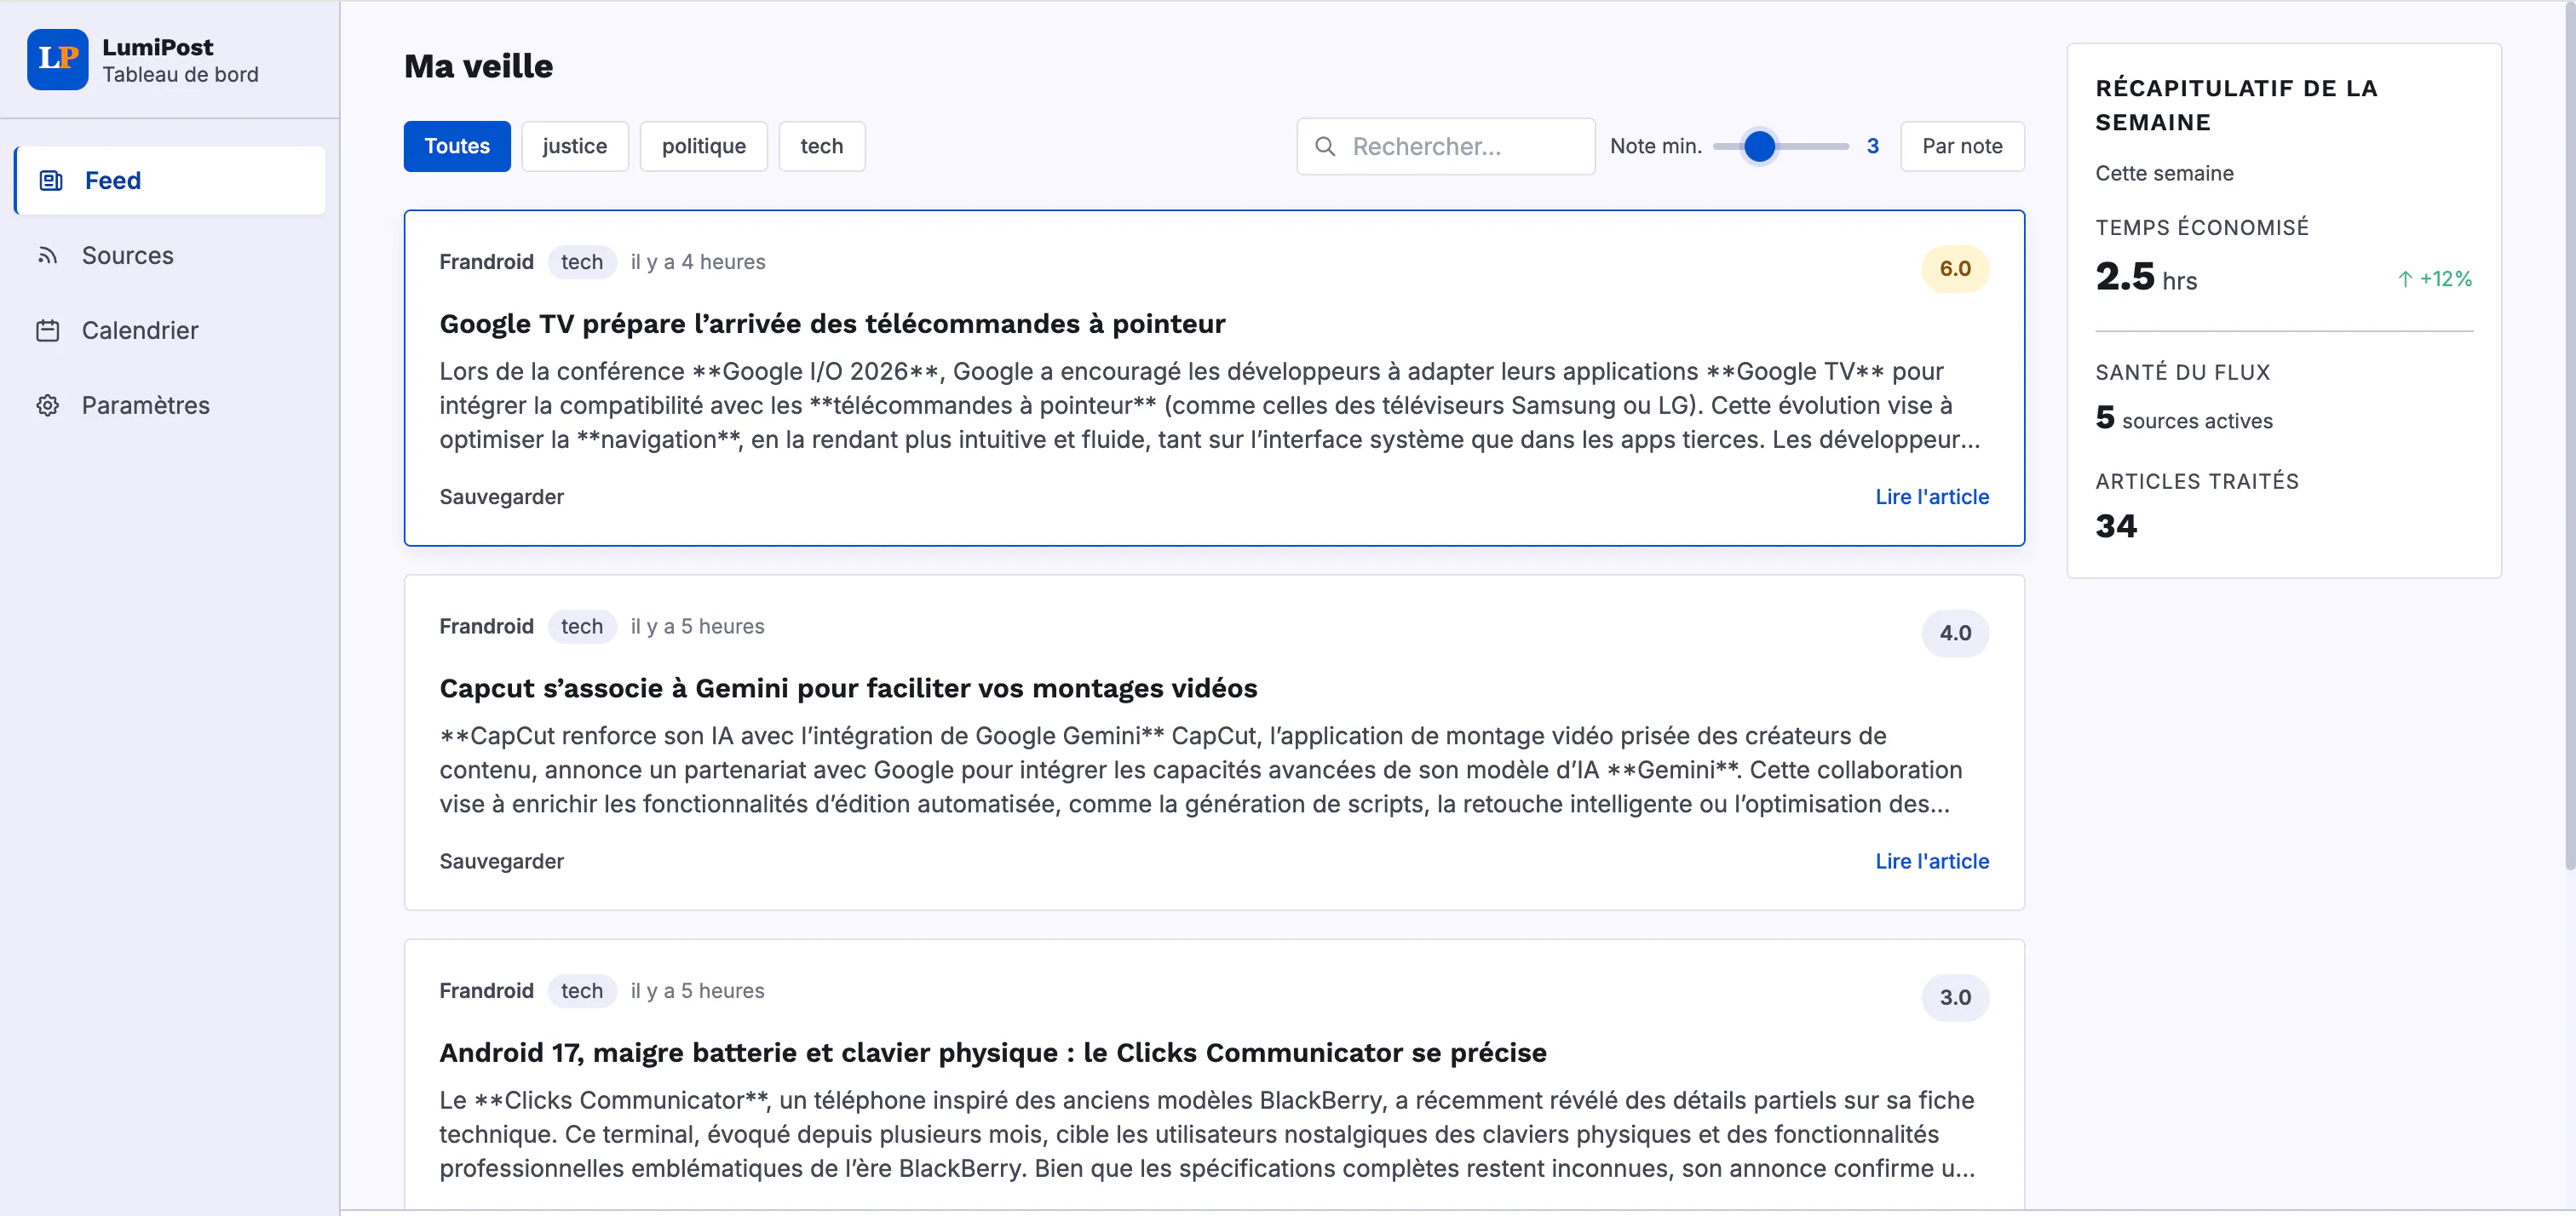Click Frandroid source on Google TV article
This screenshot has height=1216, width=2576.
(x=487, y=262)
